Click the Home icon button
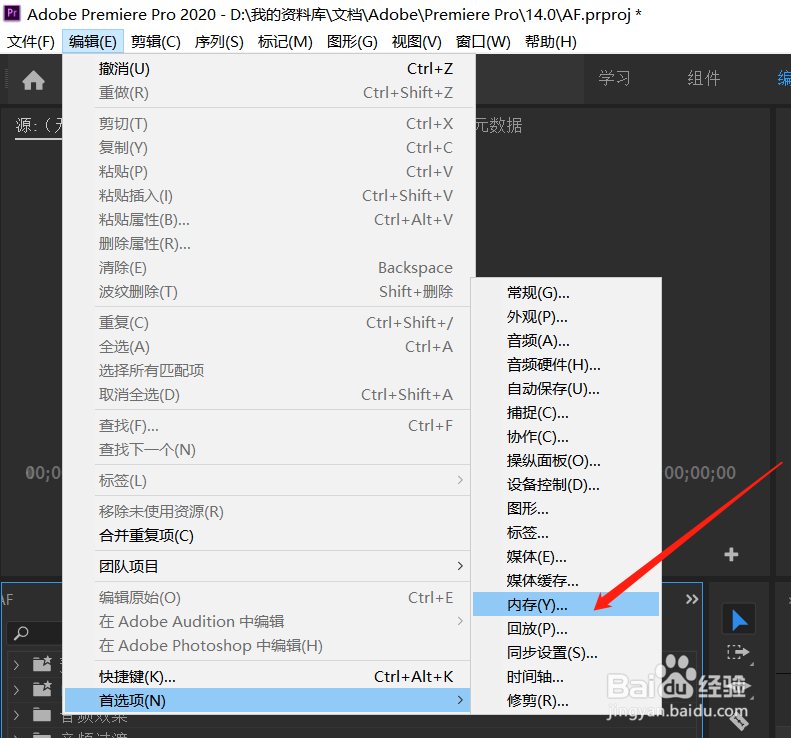Screen dimensions: 791x738 click(33, 80)
